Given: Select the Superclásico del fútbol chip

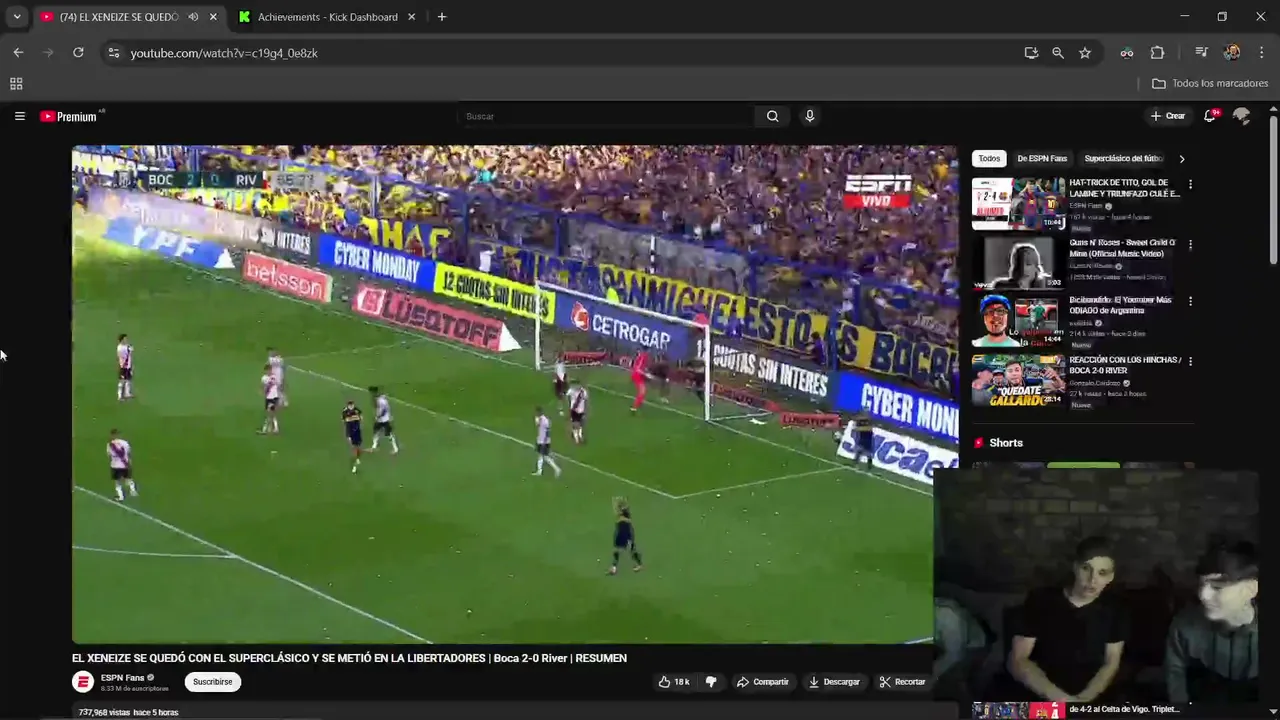Looking at the screenshot, I should (x=1123, y=158).
